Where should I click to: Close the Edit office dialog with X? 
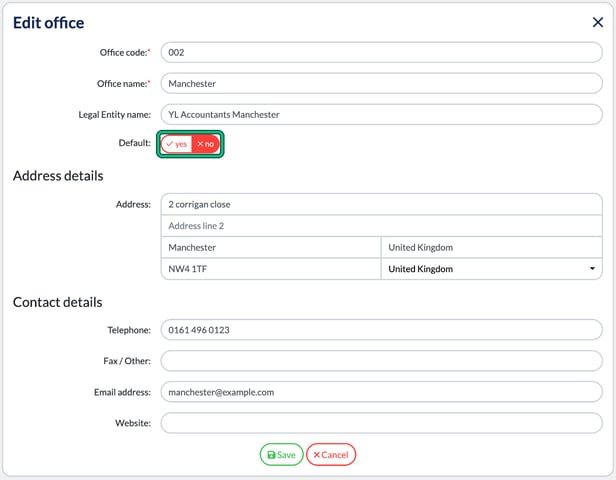point(598,22)
